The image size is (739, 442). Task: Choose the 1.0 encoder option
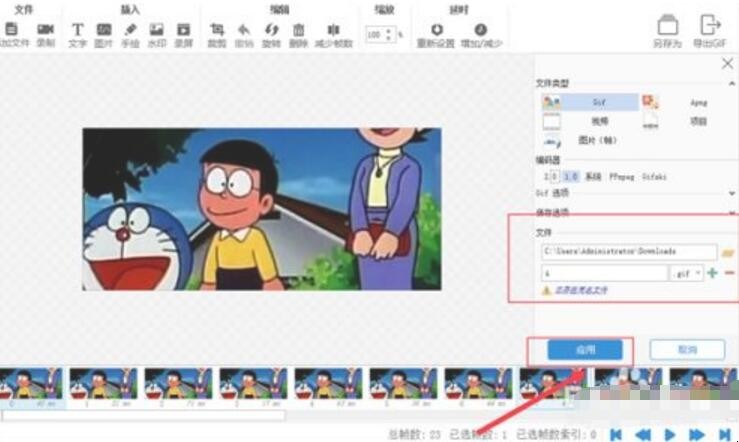[571, 177]
